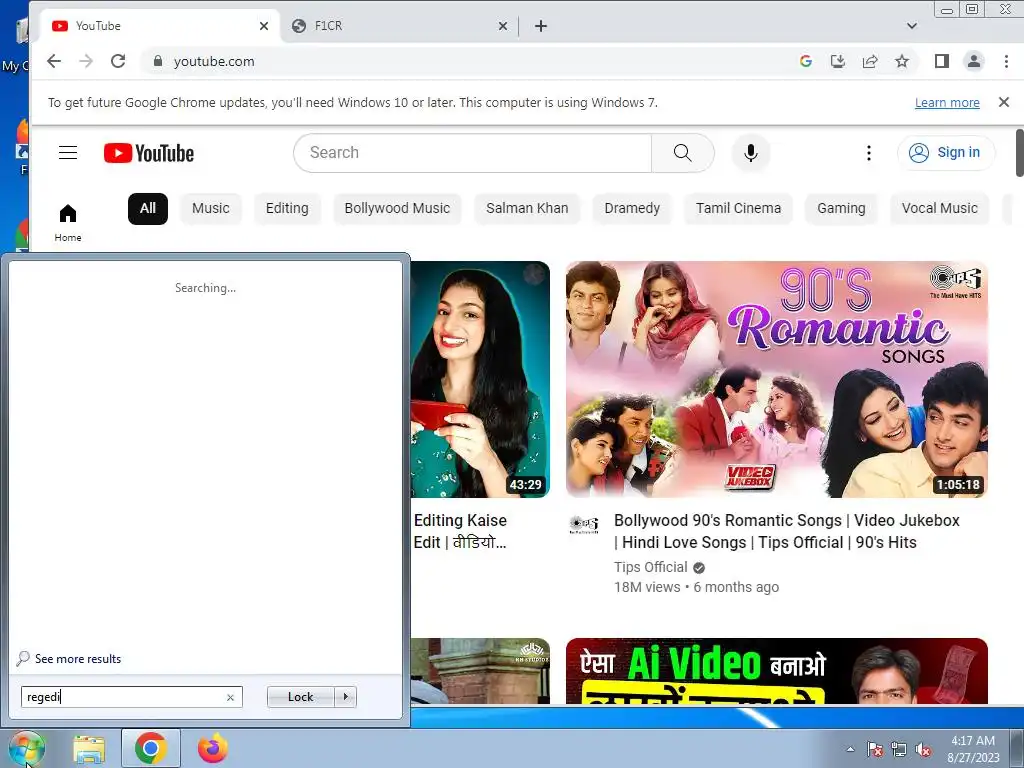
Task: Select the All filter chip
Action: [x=148, y=208]
